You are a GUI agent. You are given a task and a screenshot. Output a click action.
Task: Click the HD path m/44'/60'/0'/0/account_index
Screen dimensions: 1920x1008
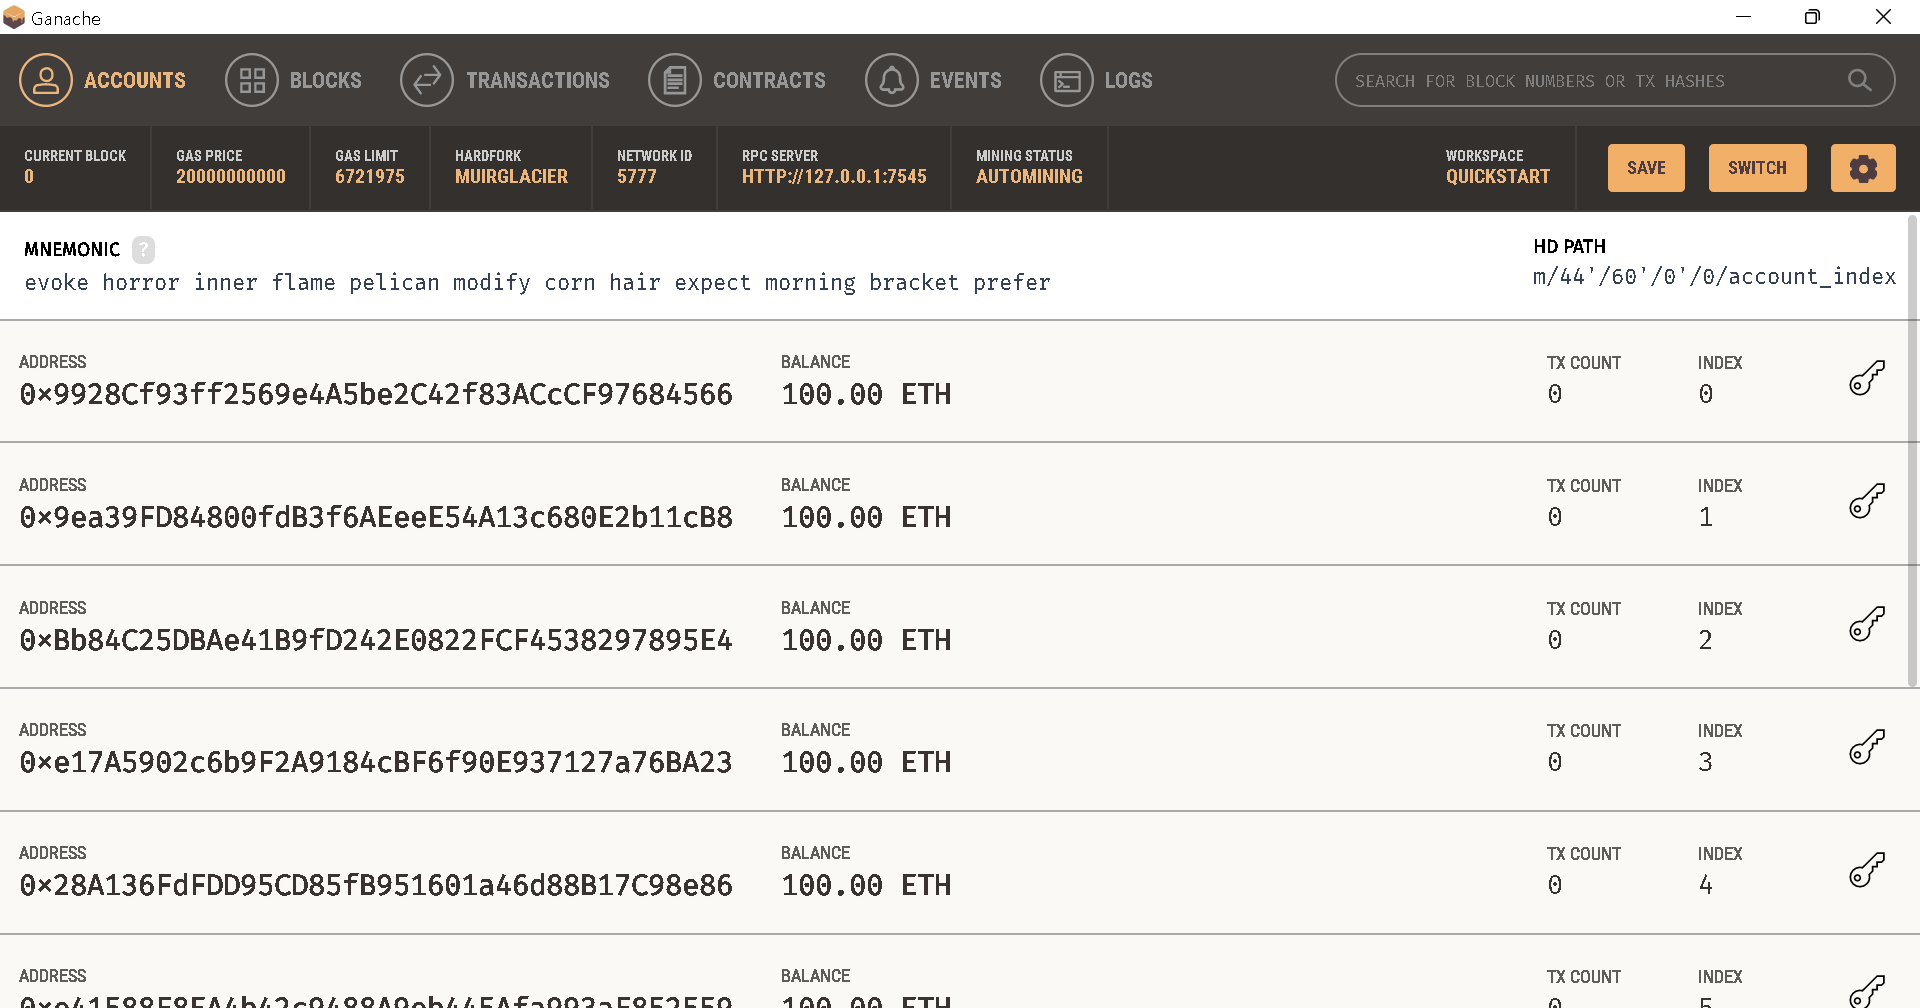(1714, 277)
